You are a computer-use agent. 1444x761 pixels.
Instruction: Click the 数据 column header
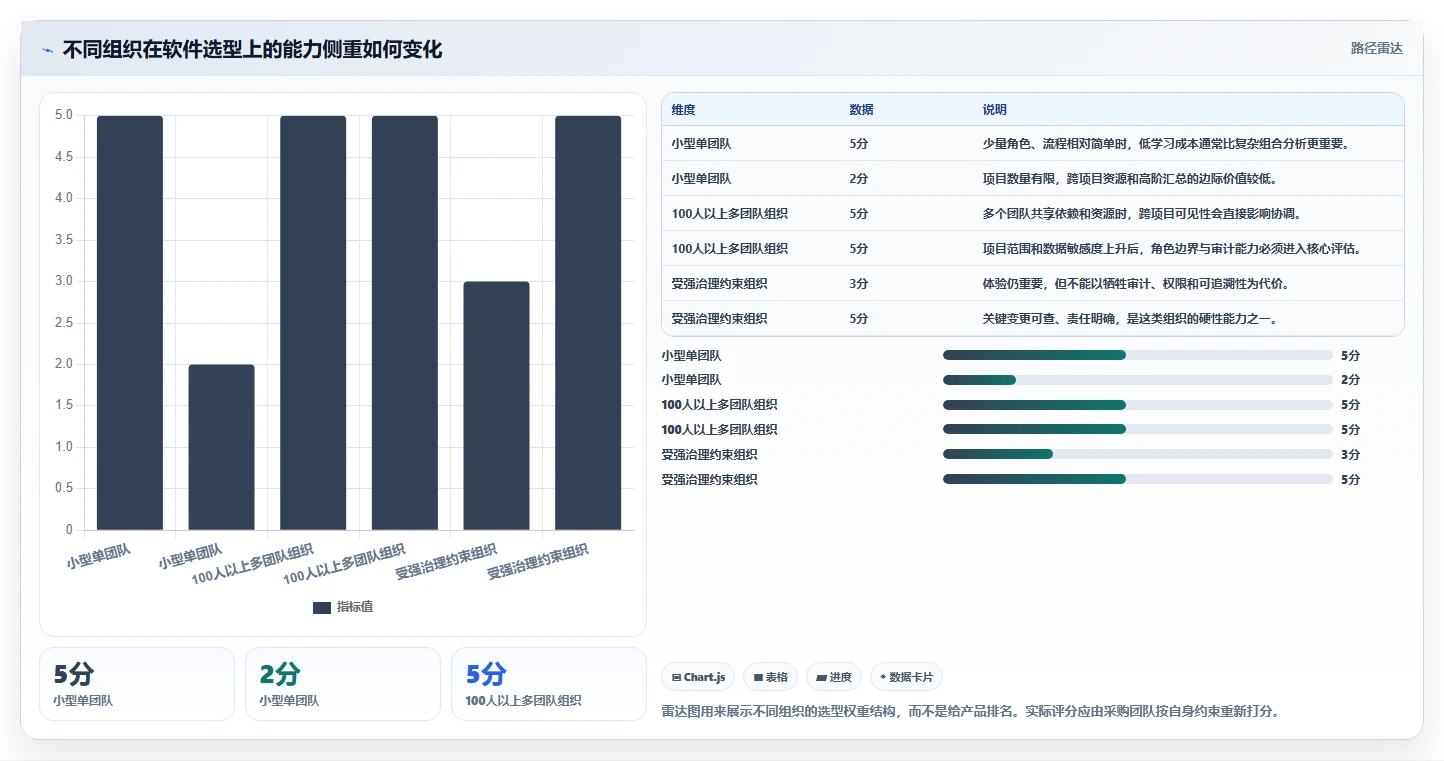point(862,110)
